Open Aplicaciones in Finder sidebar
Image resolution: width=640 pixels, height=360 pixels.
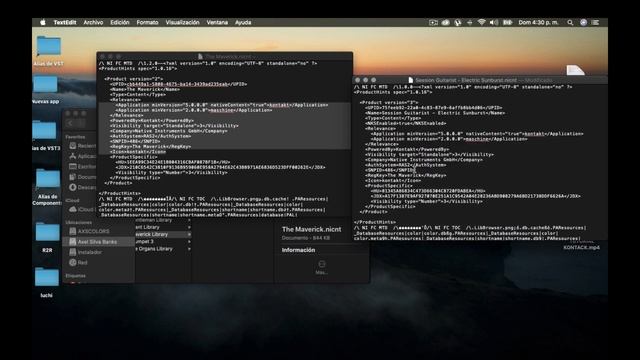82,156
